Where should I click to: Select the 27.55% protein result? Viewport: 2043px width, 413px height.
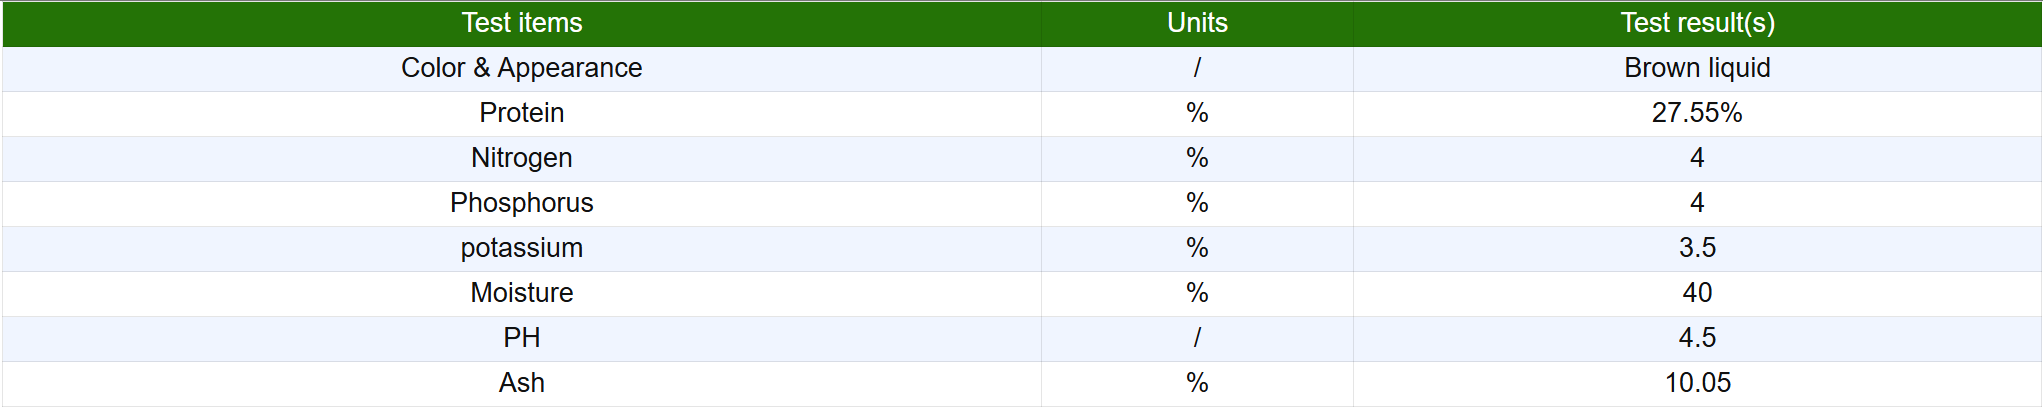[1697, 113]
